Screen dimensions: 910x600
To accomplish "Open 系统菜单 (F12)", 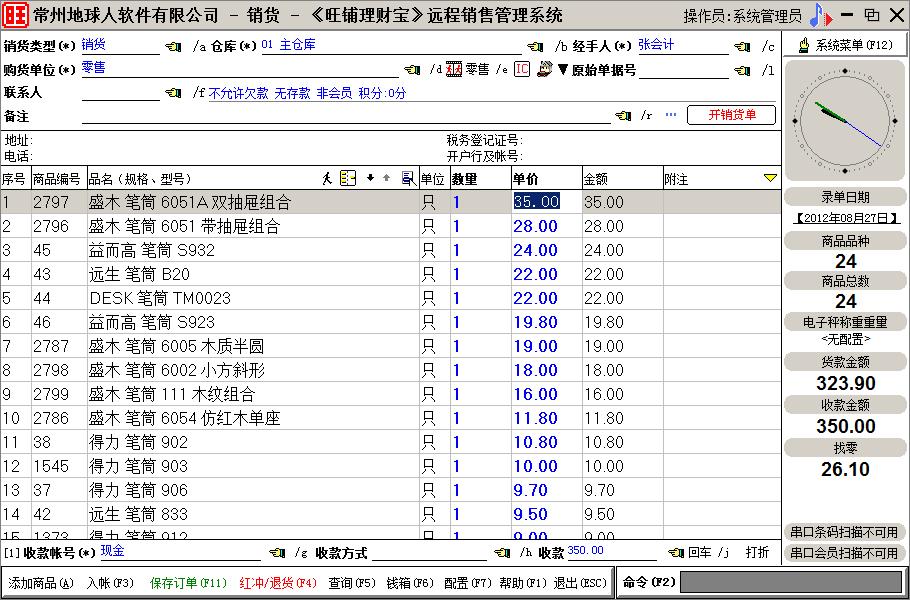I will [845, 46].
